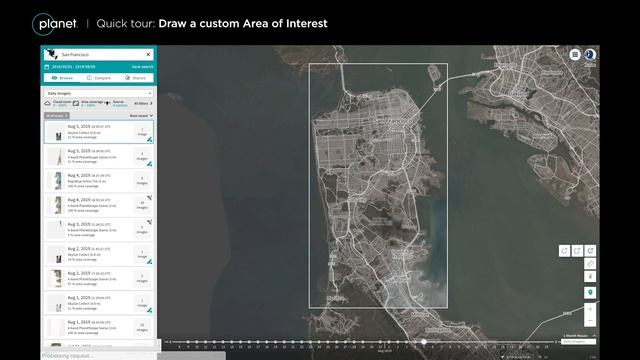Click the teal corner icon on Aug 5 SkySat row
The height and width of the screenshot is (360, 640).
[x=150, y=140]
